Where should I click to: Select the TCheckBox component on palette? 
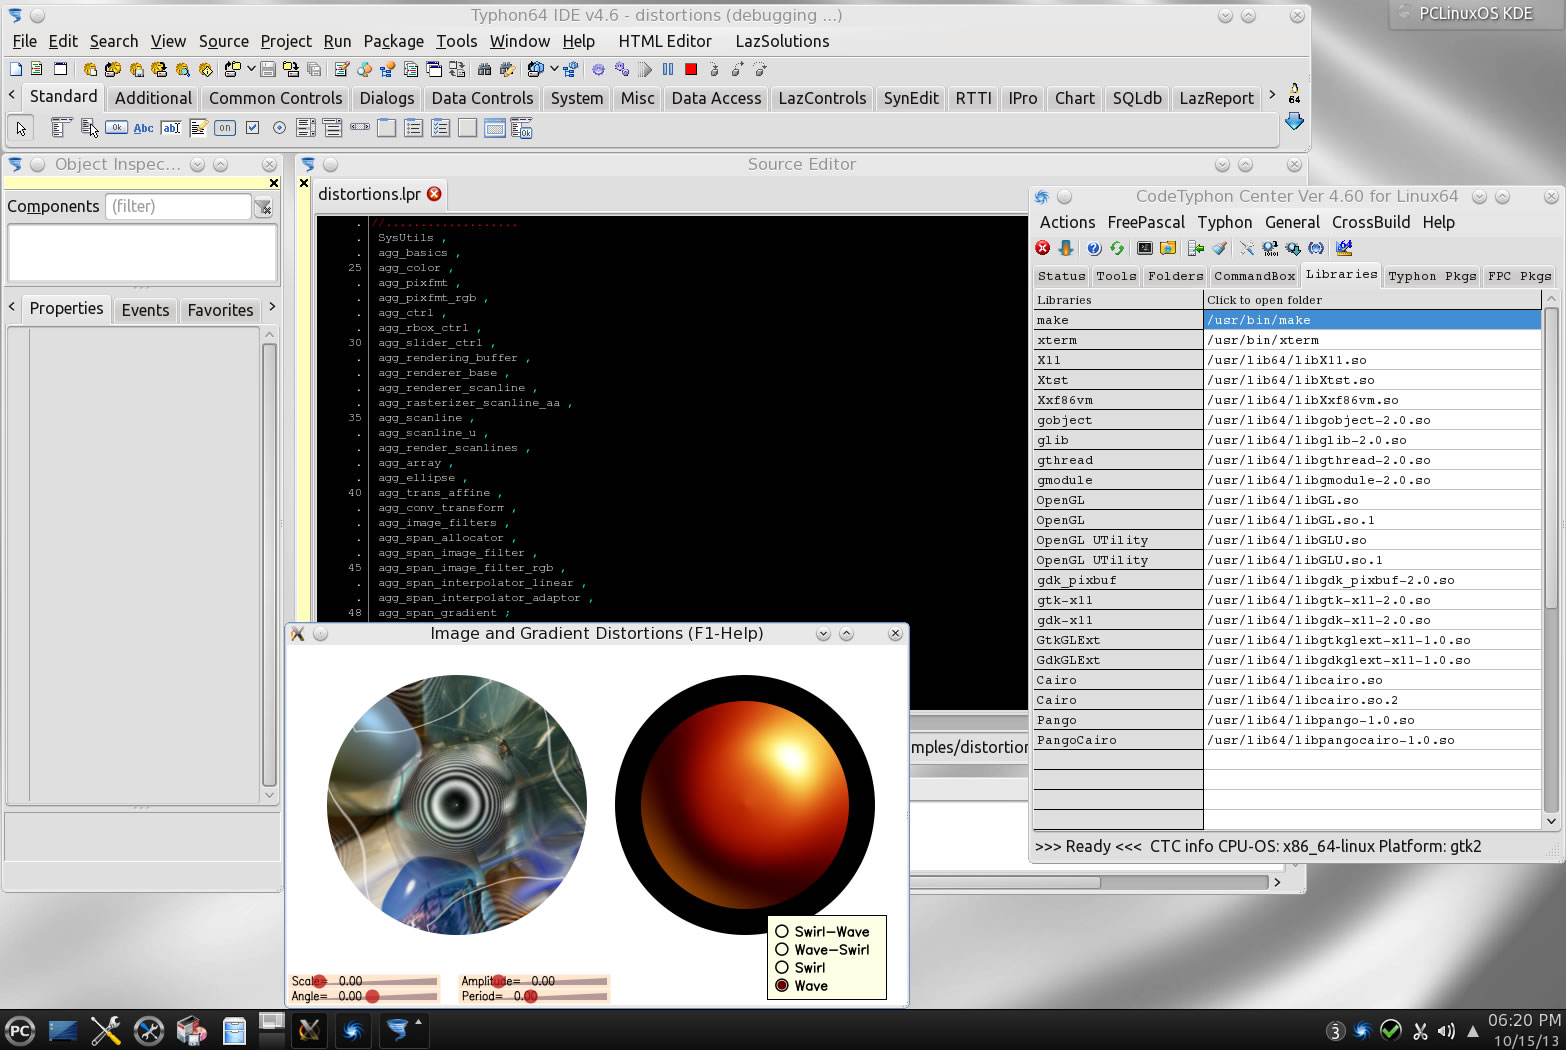pyautogui.click(x=252, y=127)
